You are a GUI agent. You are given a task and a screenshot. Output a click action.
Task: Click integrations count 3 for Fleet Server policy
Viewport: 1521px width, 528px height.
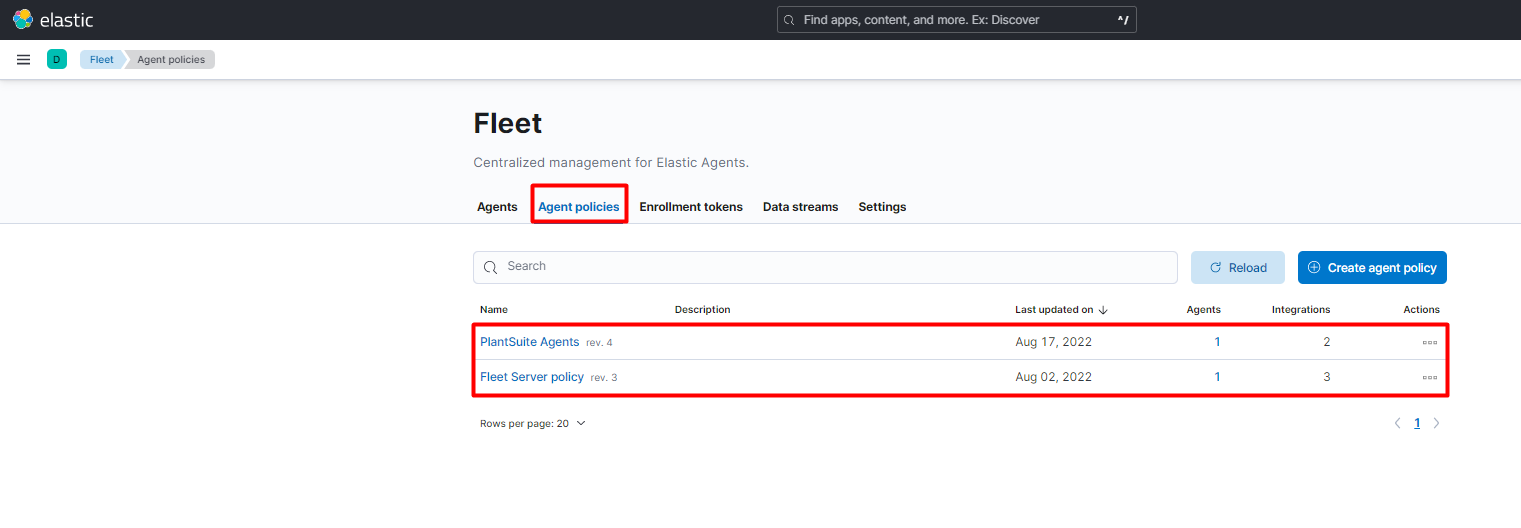[x=1326, y=377]
